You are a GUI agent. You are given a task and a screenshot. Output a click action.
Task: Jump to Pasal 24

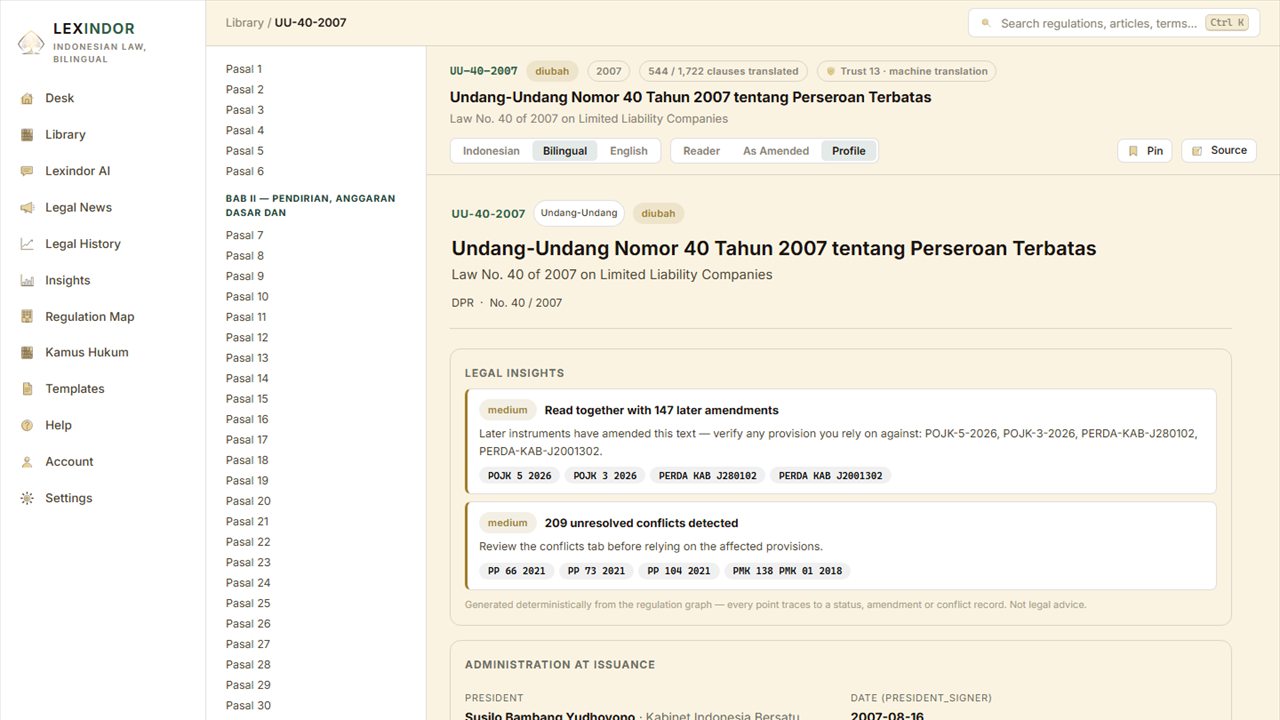[248, 583]
